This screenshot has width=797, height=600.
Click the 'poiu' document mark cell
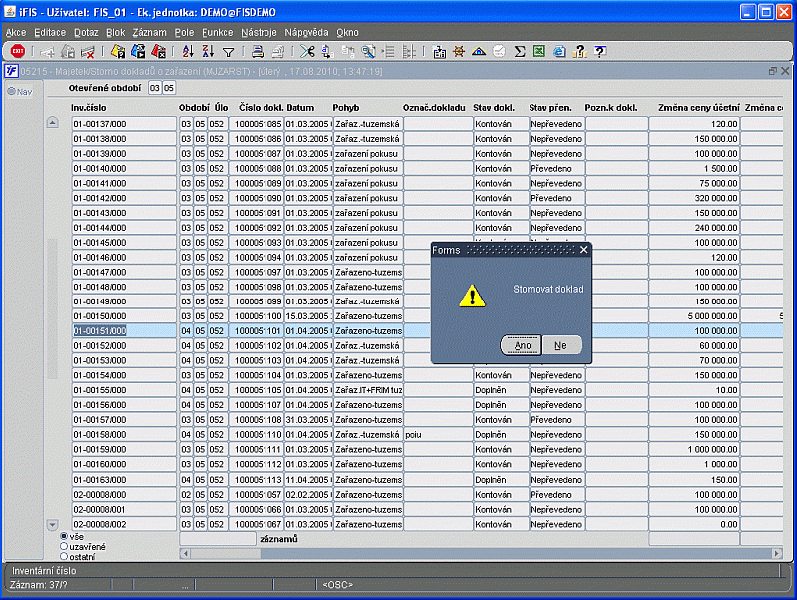tap(438, 435)
